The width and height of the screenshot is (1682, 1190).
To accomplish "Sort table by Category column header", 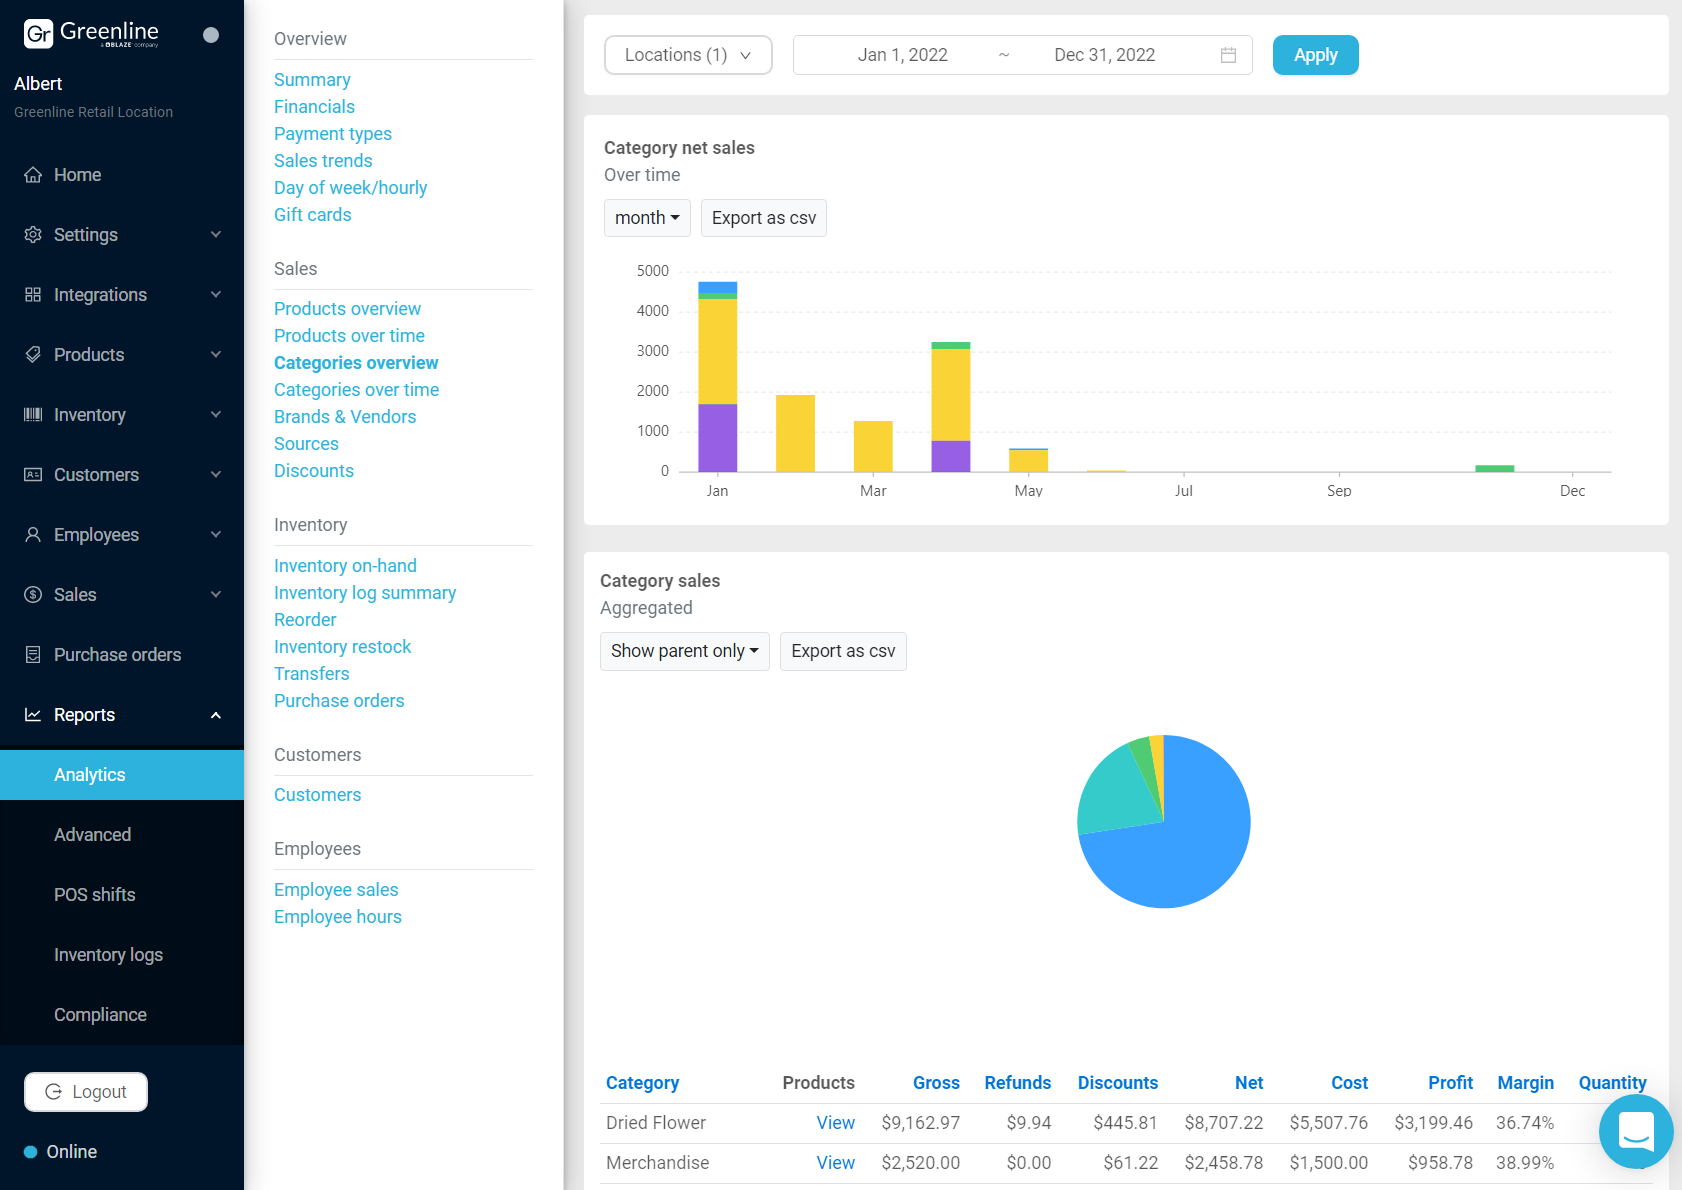I will click(x=642, y=1083).
